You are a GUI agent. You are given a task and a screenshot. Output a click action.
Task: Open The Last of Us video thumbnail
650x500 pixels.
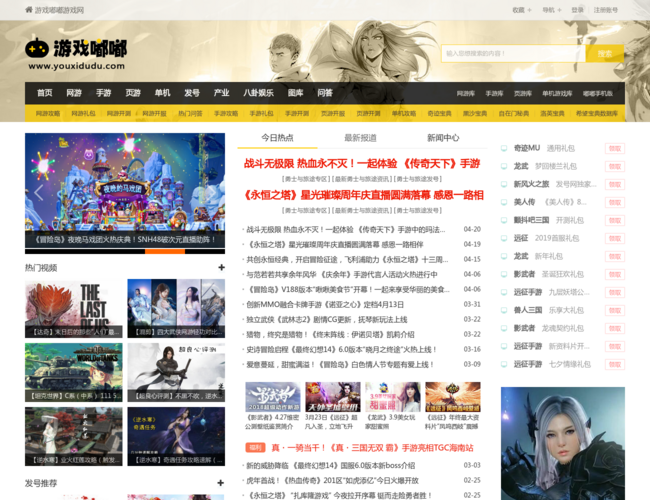[74, 309]
